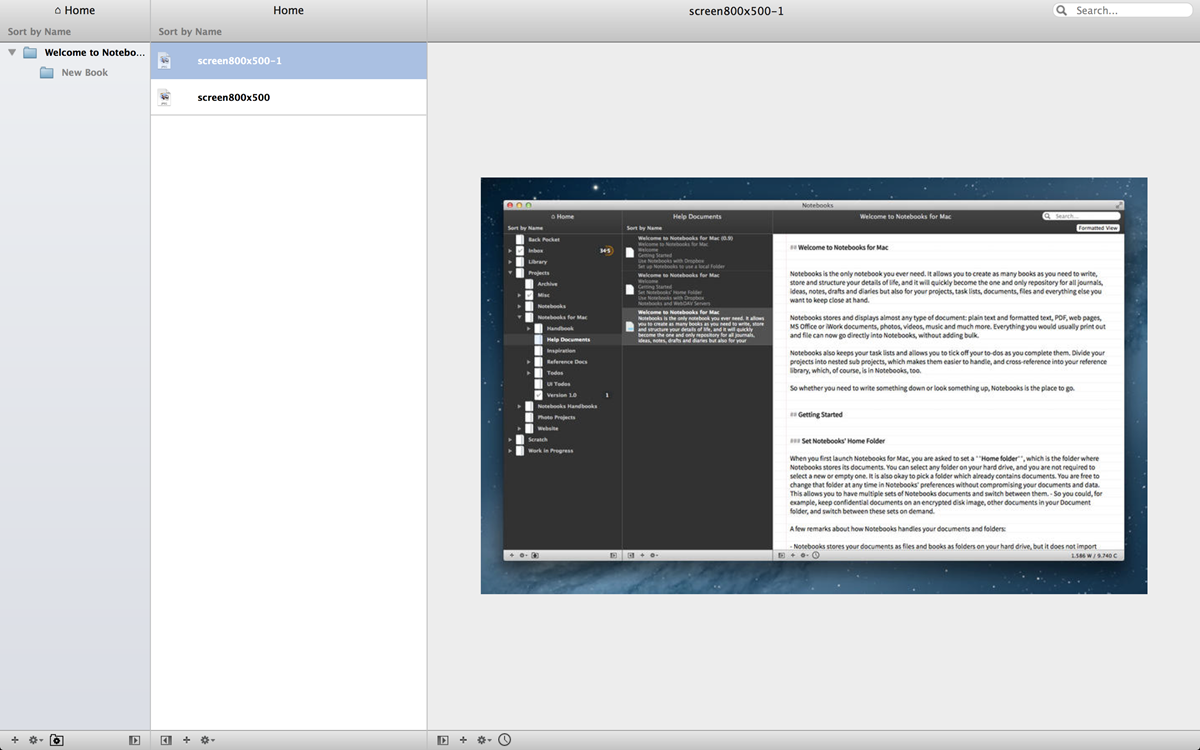Click the Welcome to Notebooks folder icon
Viewport: 1200px width, 750px height.
tap(30, 52)
